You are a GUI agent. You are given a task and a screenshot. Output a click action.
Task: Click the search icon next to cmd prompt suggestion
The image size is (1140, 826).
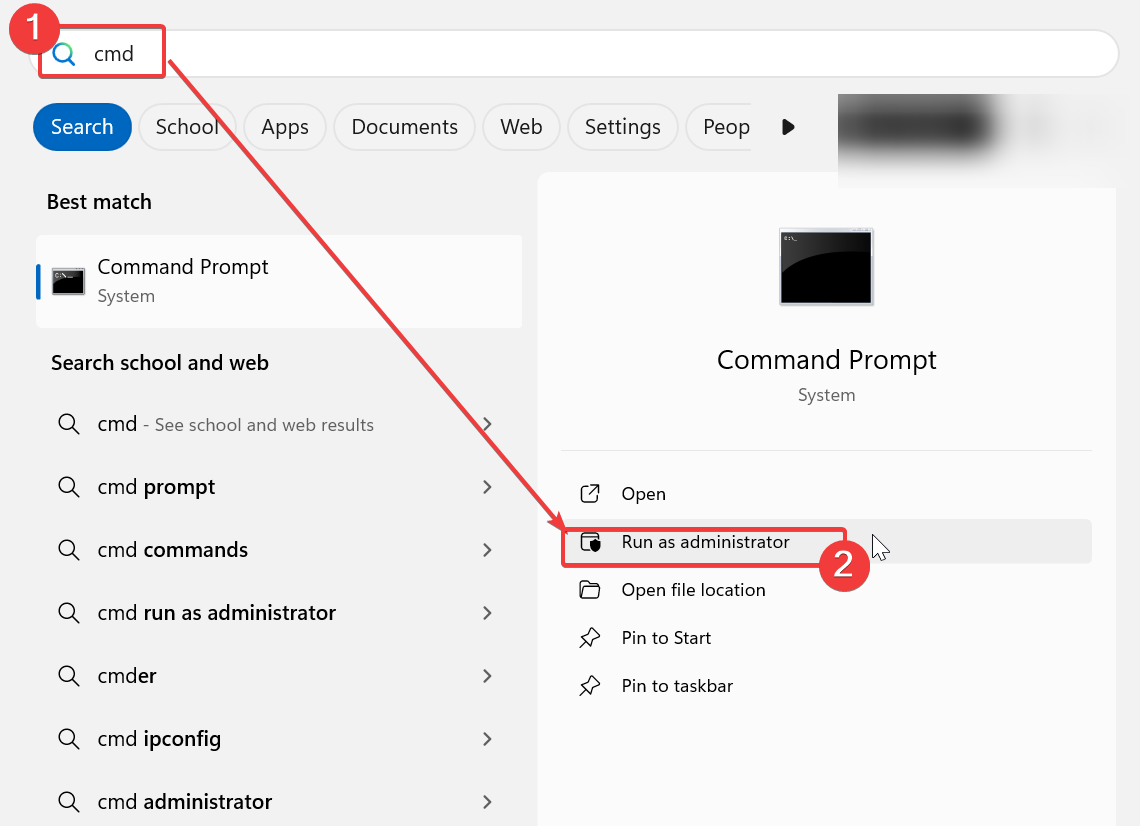coord(68,487)
